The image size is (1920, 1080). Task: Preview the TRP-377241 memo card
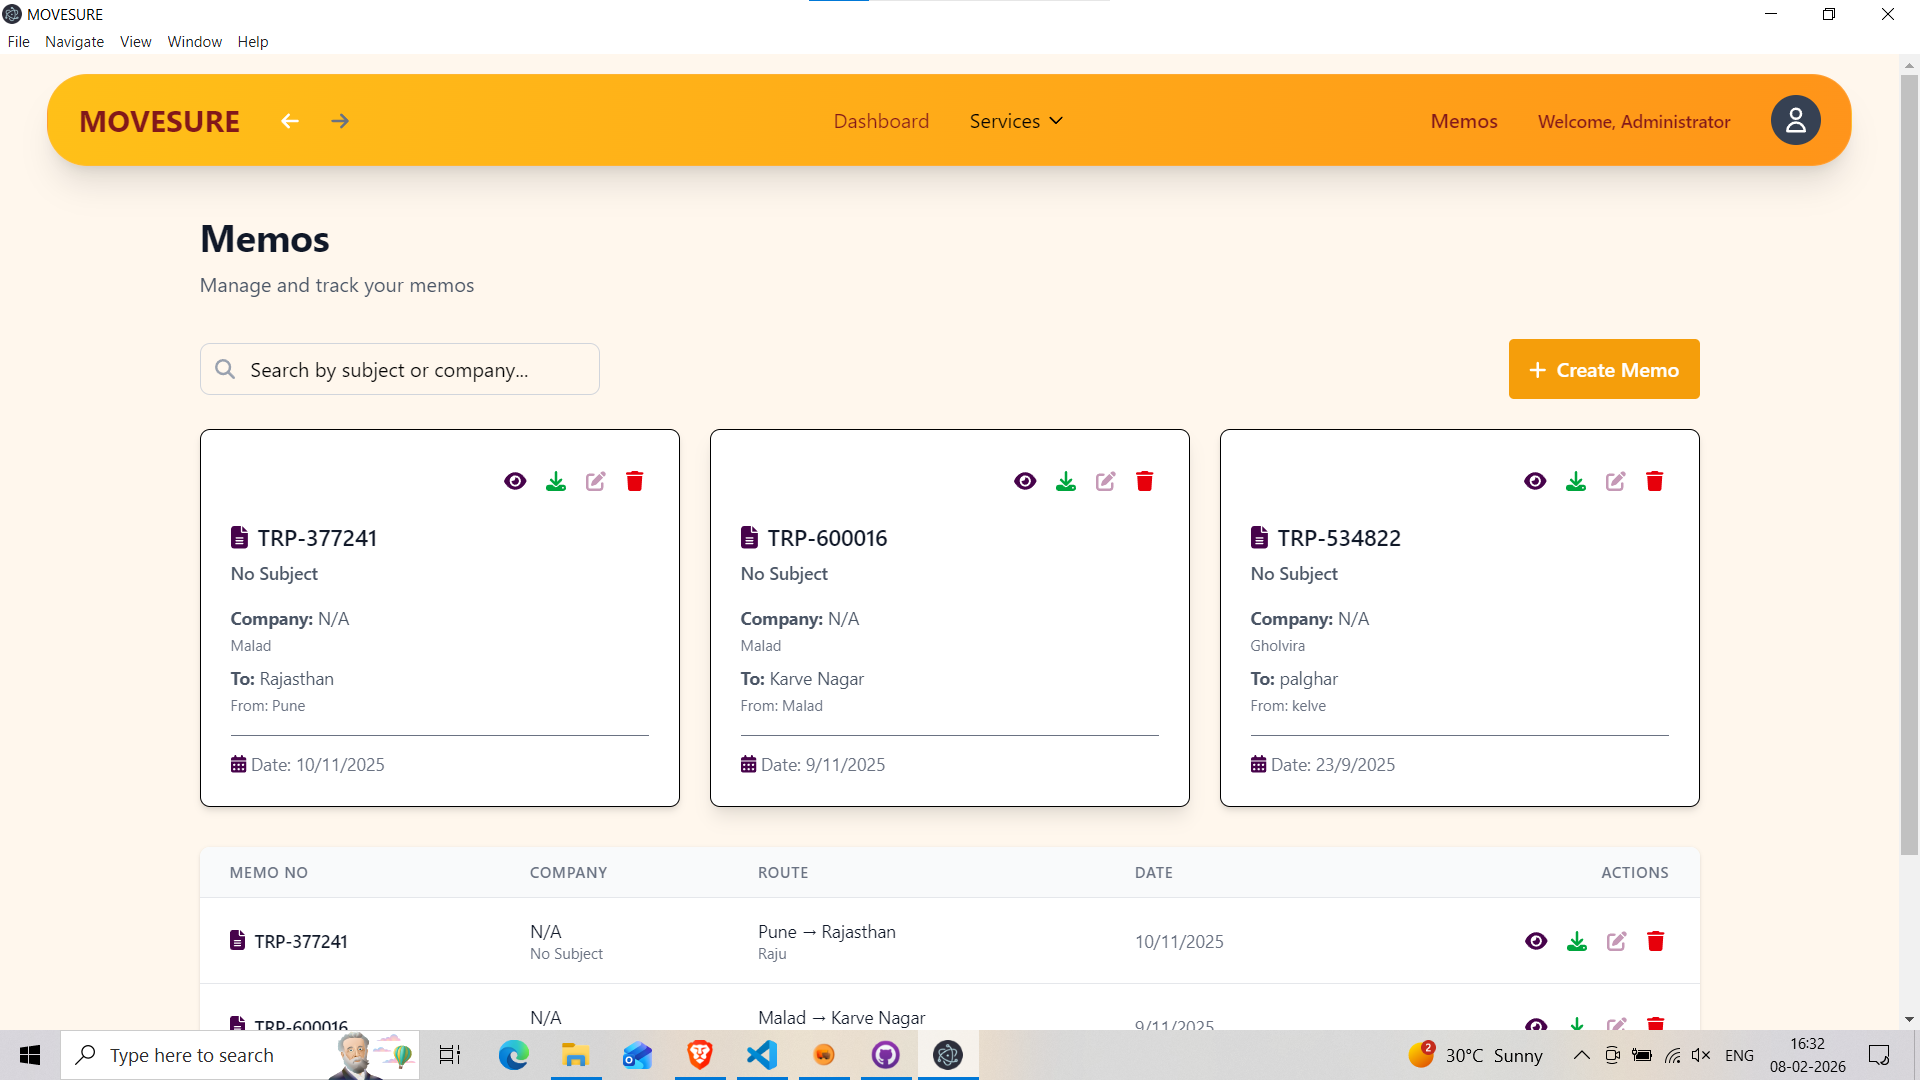[x=515, y=481]
